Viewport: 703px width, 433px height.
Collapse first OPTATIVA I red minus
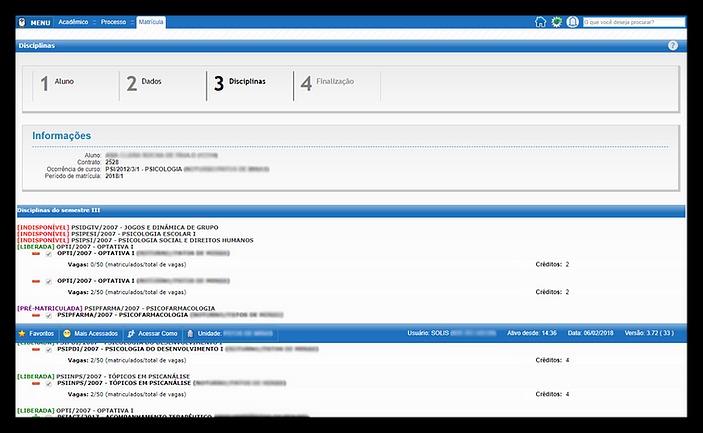point(35,254)
